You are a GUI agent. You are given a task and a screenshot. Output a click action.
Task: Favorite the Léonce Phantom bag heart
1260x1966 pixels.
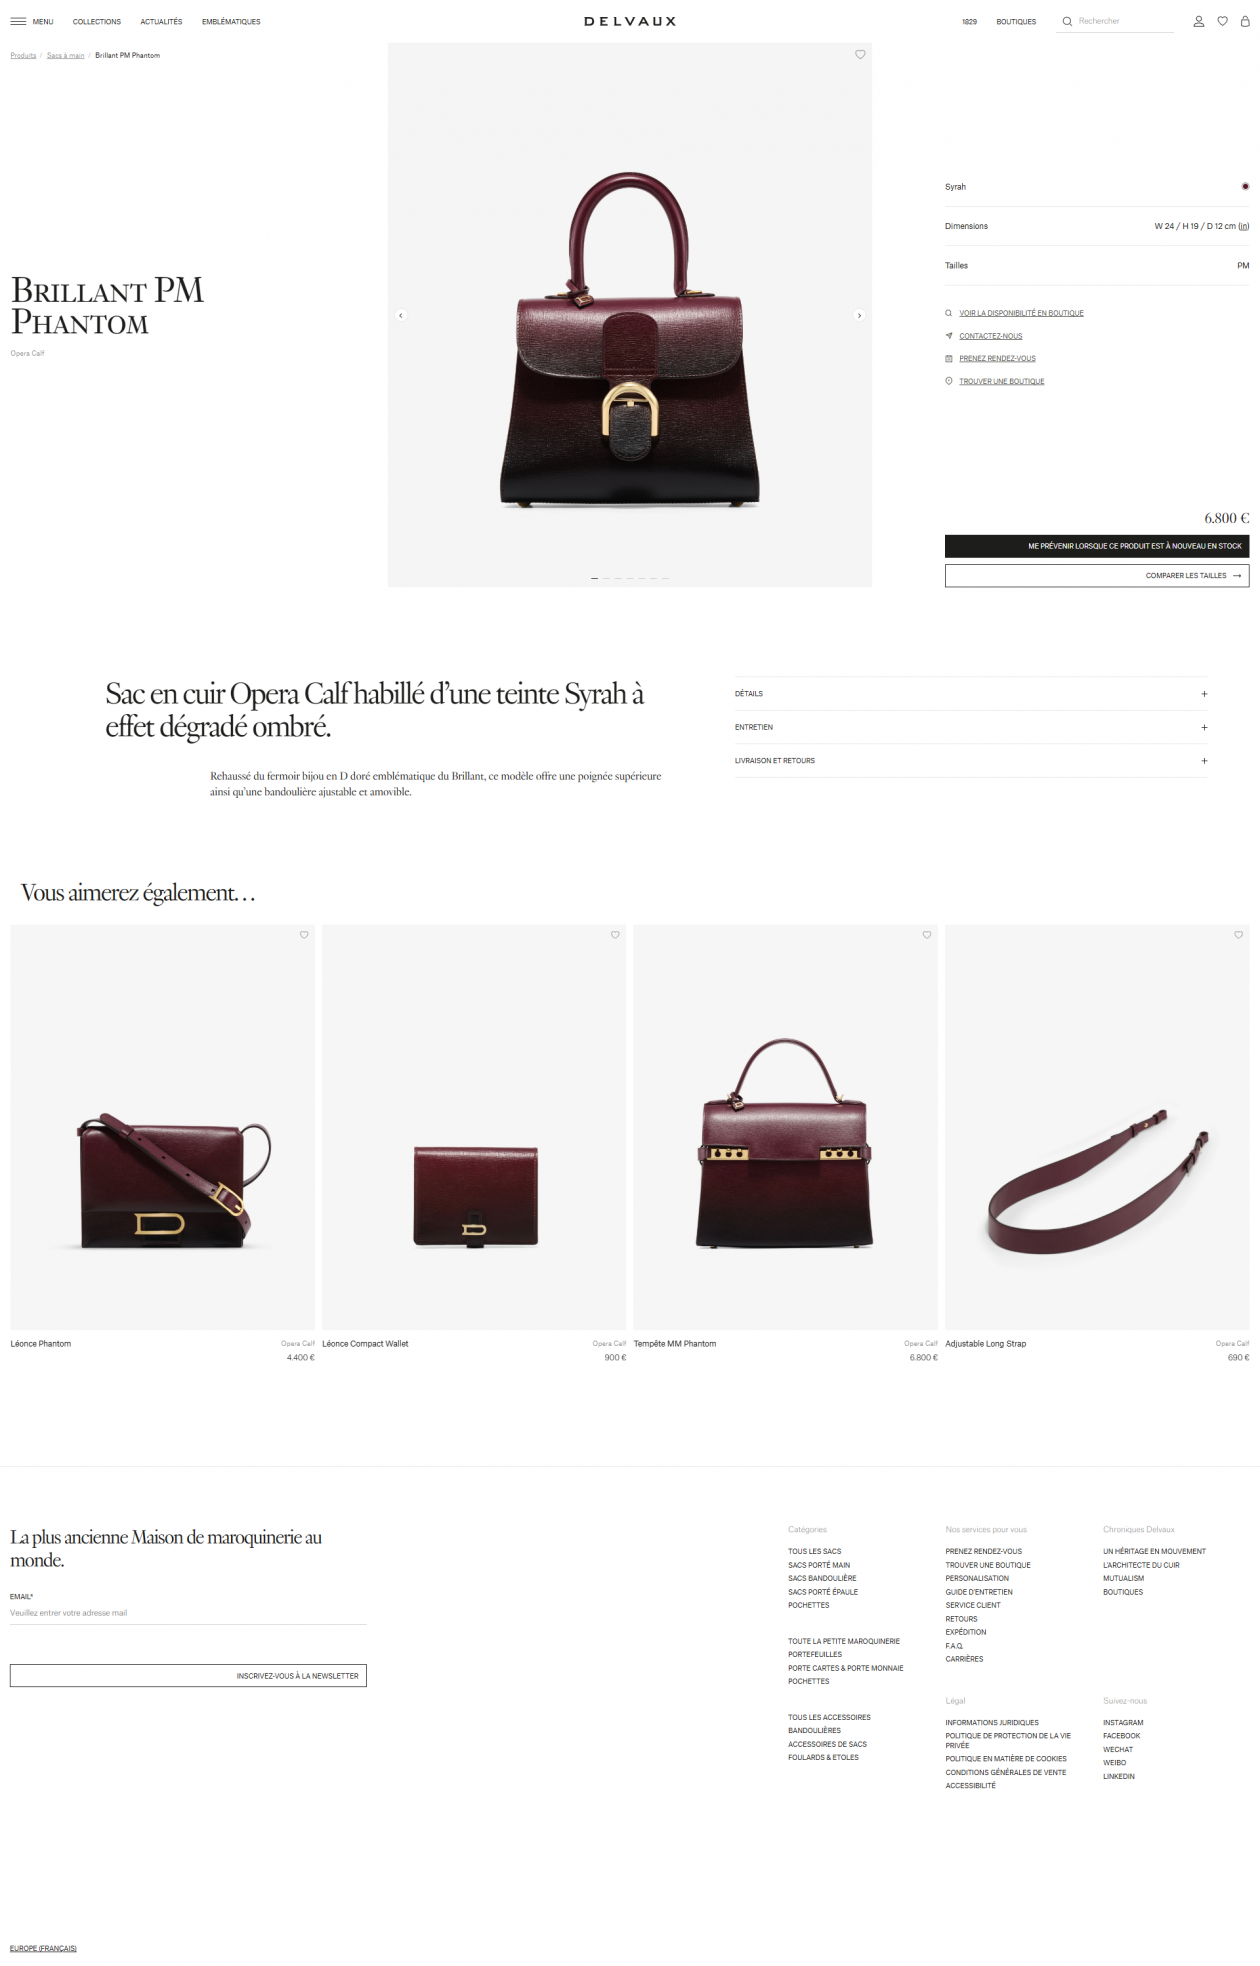[x=304, y=935]
